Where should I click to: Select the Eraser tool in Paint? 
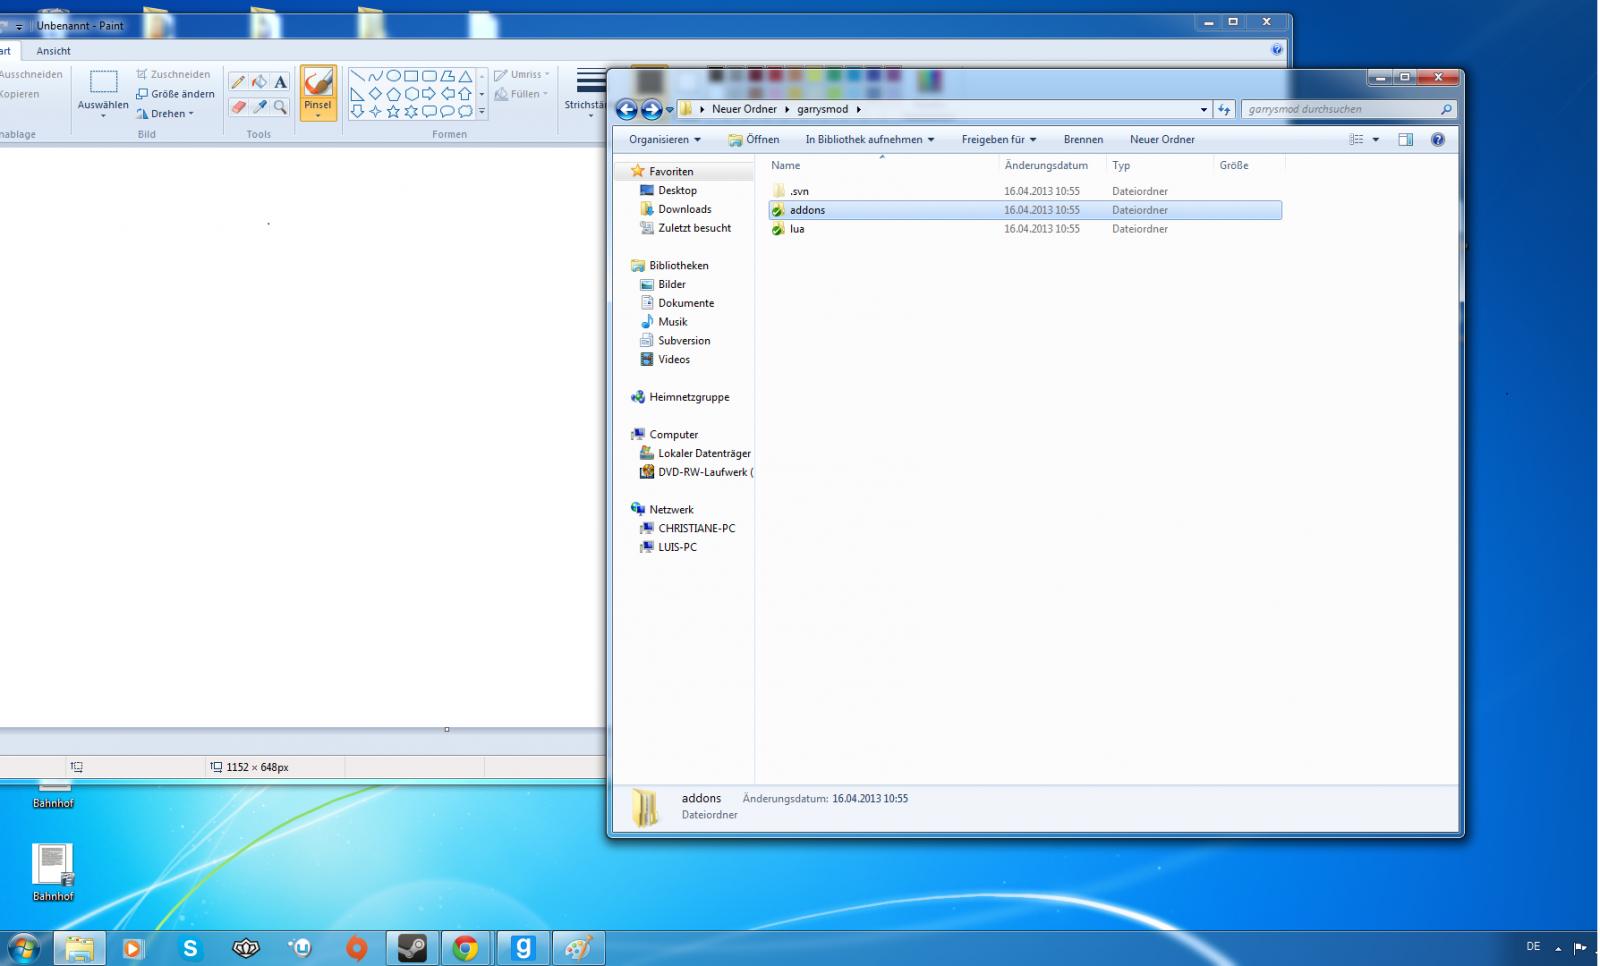pyautogui.click(x=238, y=106)
